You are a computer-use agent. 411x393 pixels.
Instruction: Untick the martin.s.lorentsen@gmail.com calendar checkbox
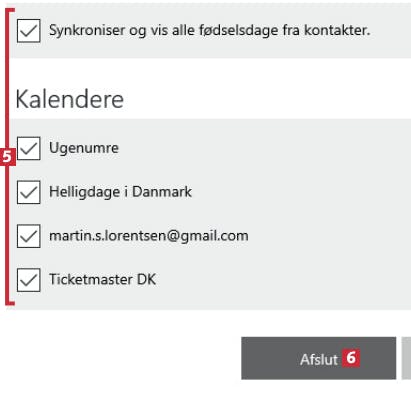point(29,236)
